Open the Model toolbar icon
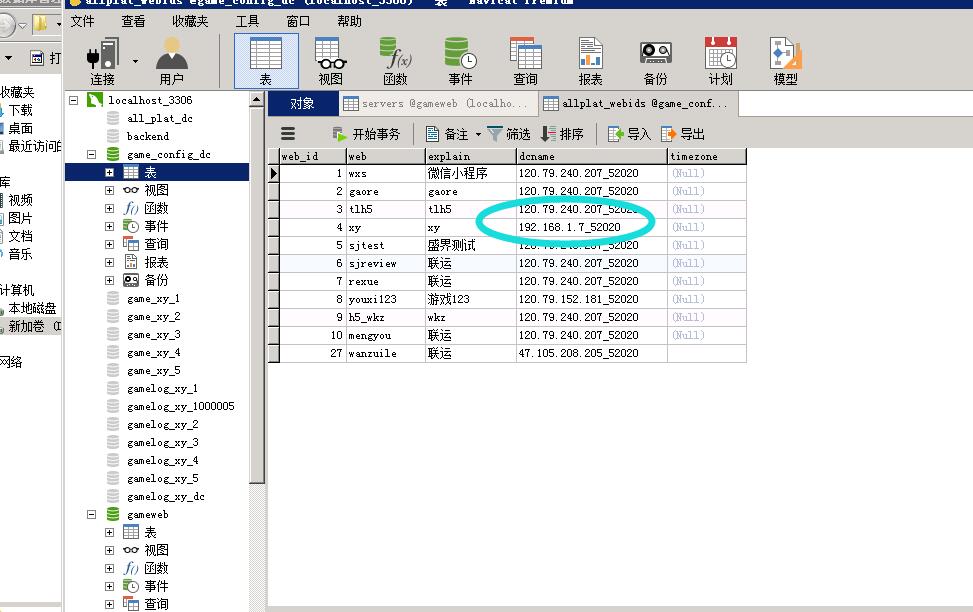Image resolution: width=973 pixels, height=612 pixels. point(786,60)
